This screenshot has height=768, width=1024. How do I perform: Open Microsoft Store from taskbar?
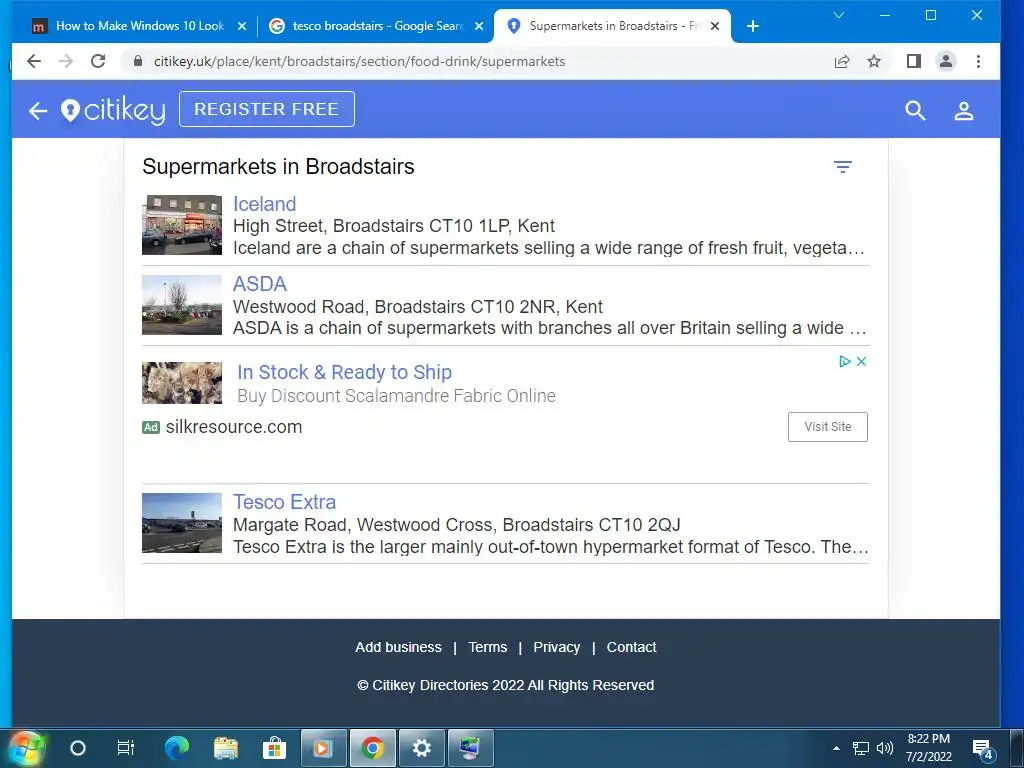pyautogui.click(x=274, y=748)
